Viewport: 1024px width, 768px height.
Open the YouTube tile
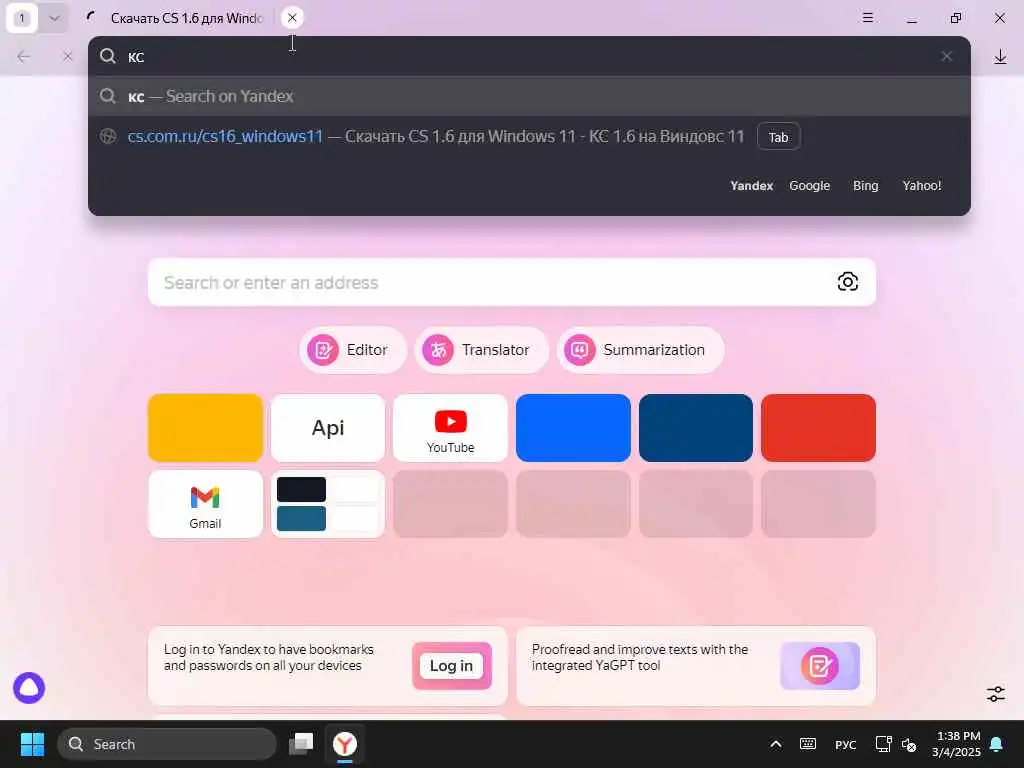tap(450, 428)
